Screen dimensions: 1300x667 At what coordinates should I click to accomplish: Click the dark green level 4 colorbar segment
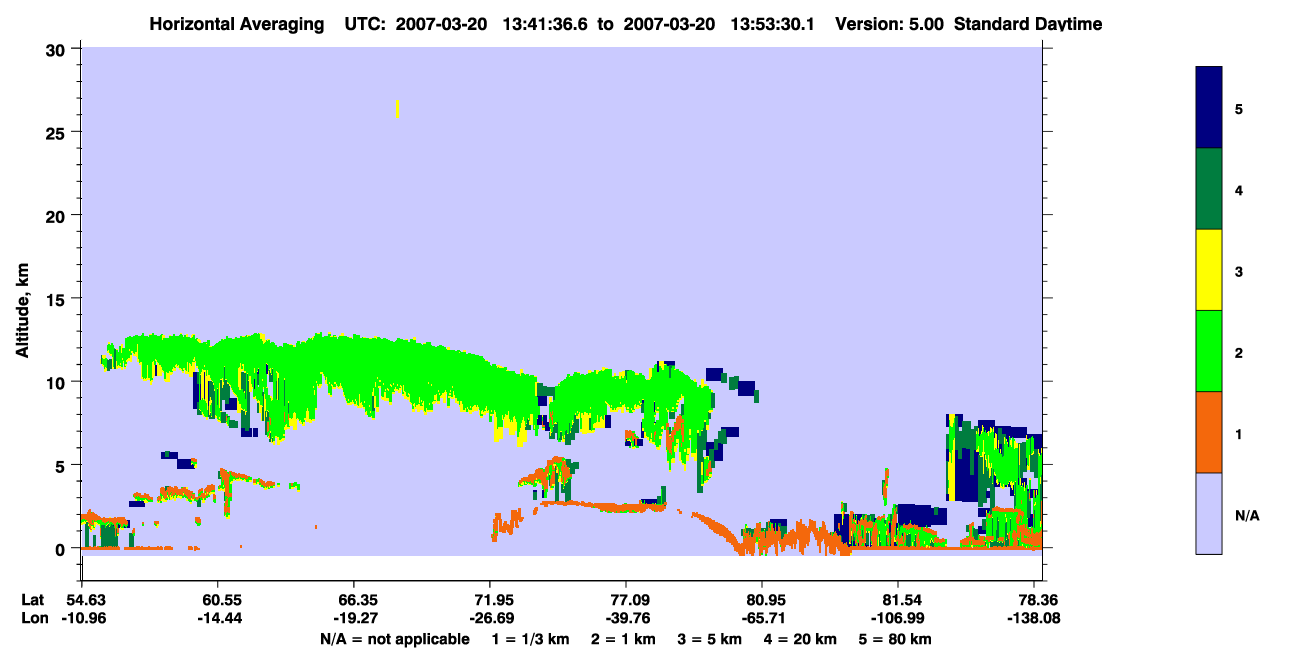[1209, 189]
